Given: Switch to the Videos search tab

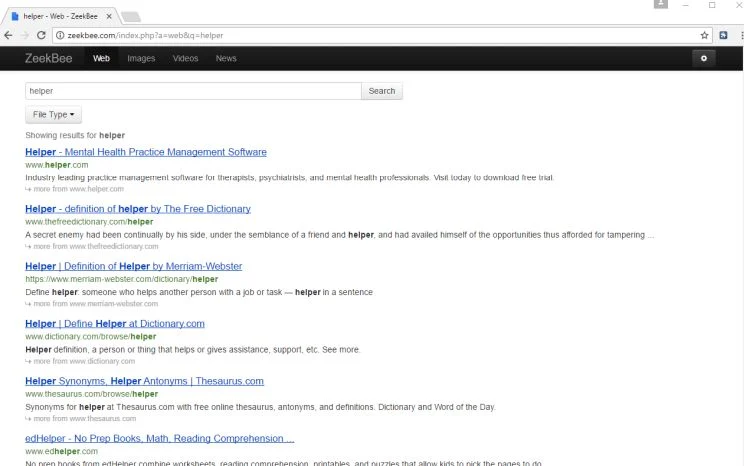Looking at the screenshot, I should 185,58.
